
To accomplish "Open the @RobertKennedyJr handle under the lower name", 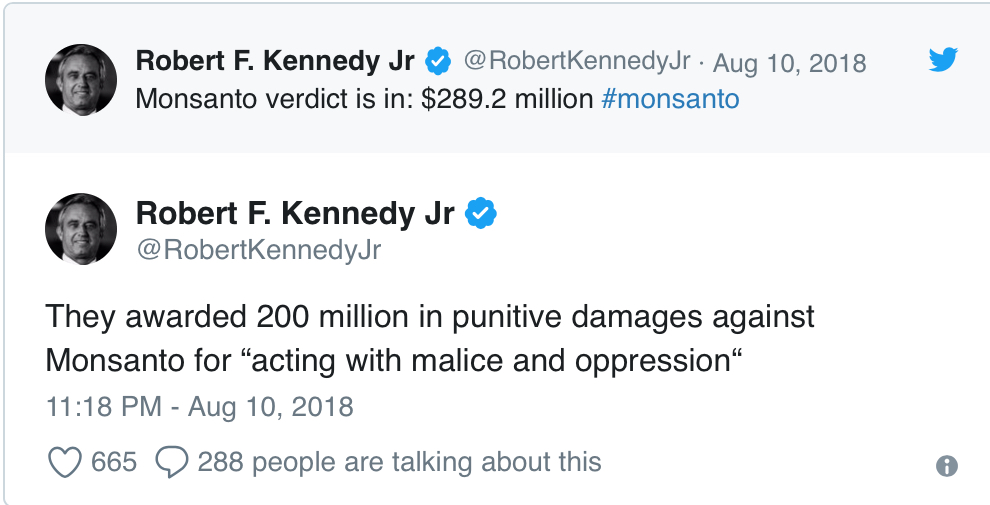I will tap(258, 249).
